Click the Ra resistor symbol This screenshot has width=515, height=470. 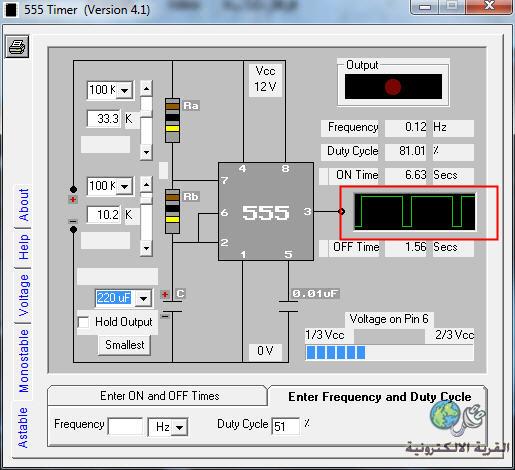(x=172, y=120)
